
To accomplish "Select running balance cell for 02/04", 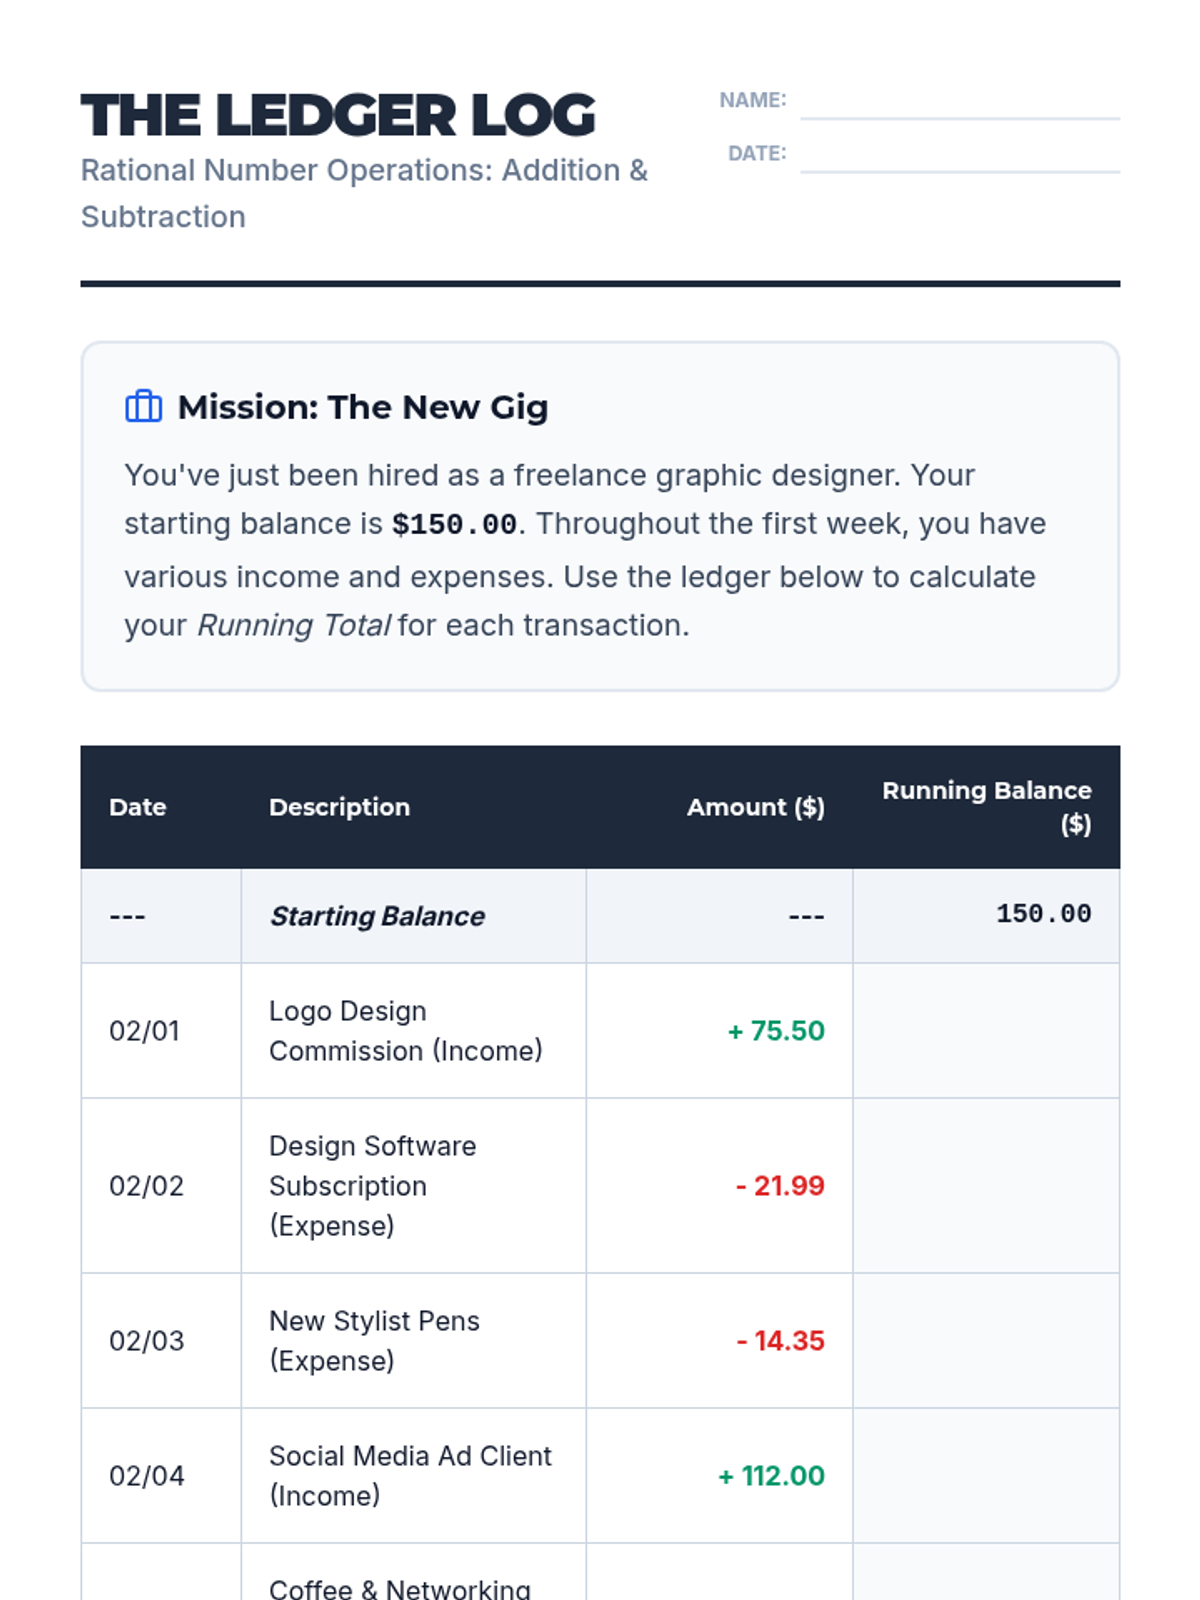I will (986, 1476).
